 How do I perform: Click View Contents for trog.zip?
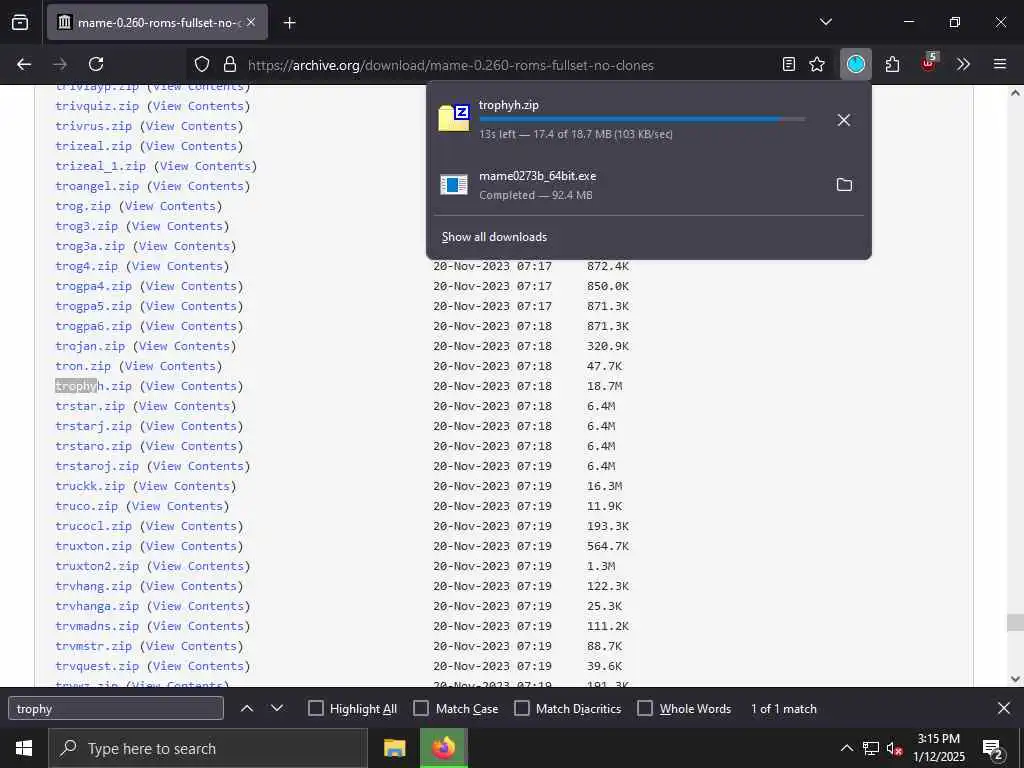point(170,206)
